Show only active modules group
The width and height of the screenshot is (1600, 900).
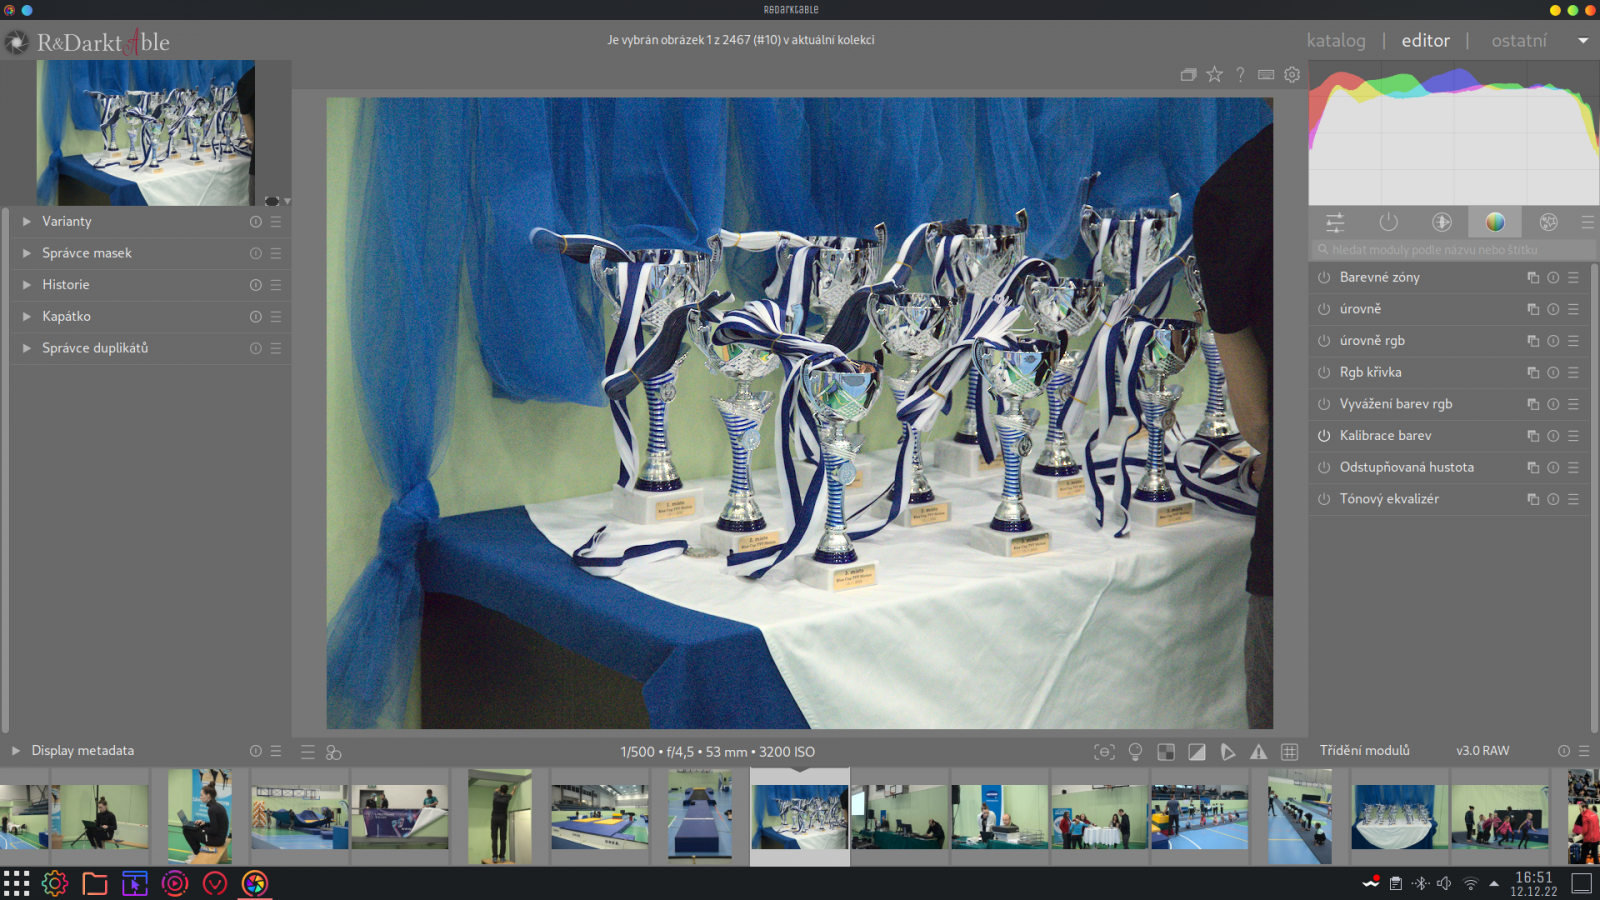pos(1389,221)
